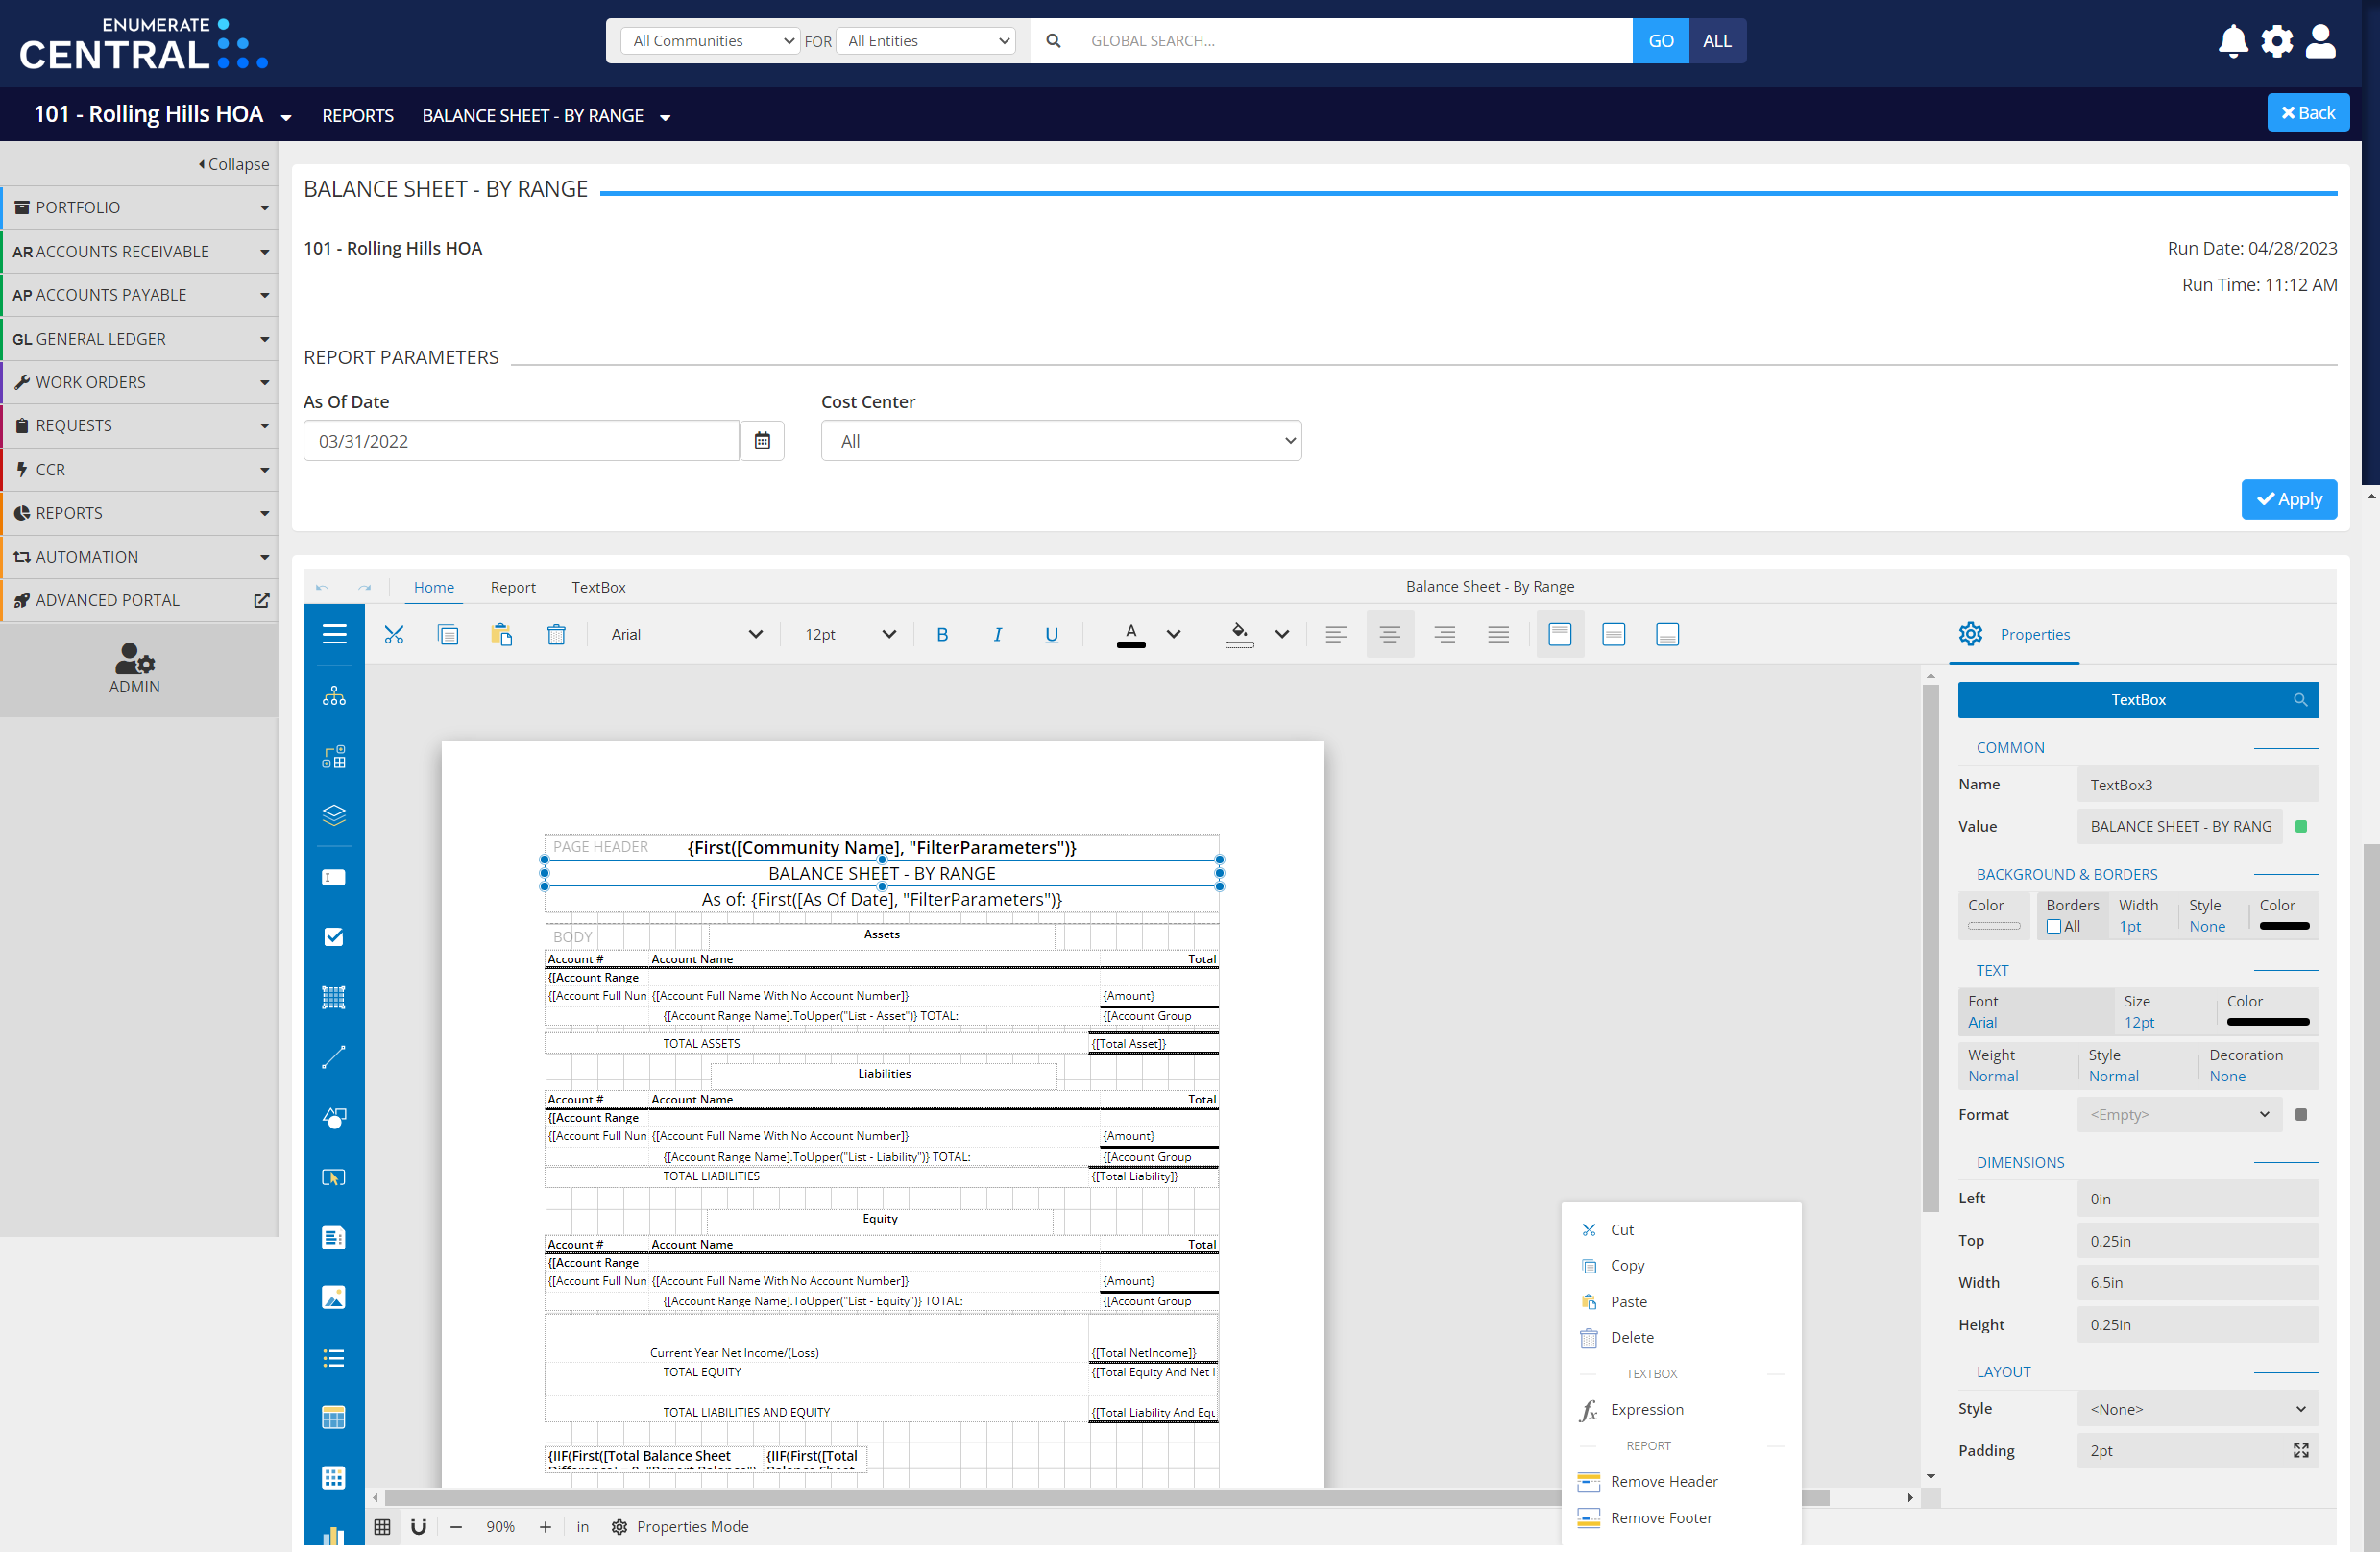Select the Line drawing tool
The height and width of the screenshot is (1552, 2380).
pos(333,1057)
